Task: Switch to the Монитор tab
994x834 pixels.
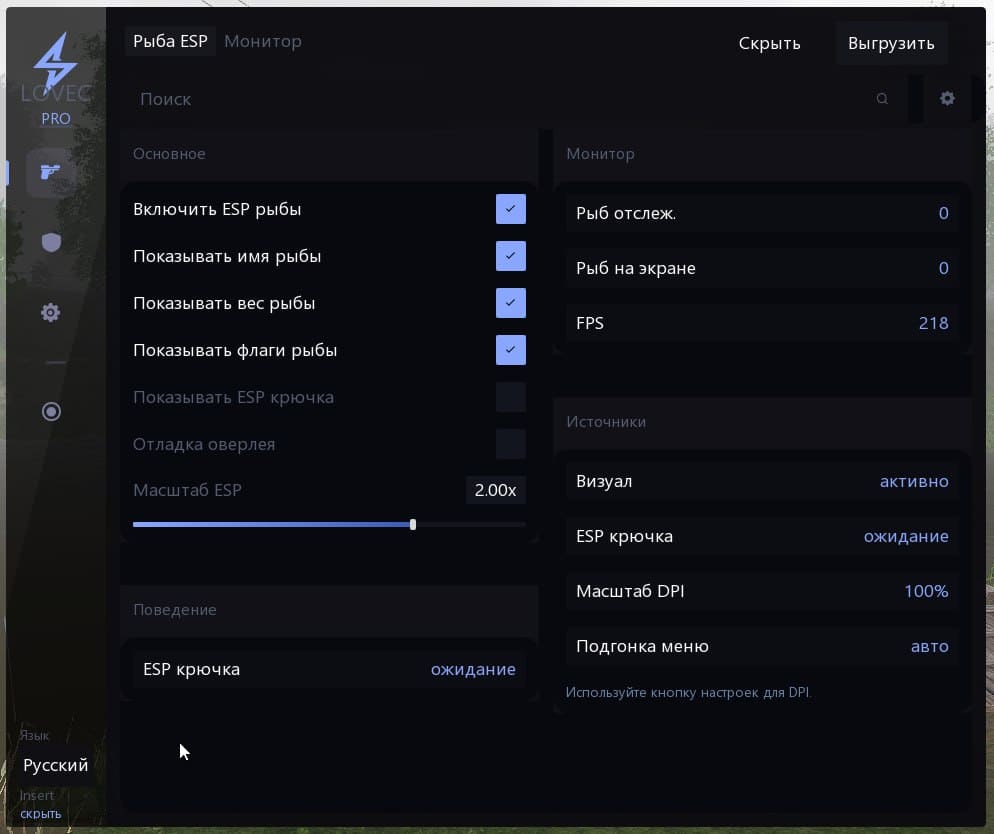Action: point(263,41)
